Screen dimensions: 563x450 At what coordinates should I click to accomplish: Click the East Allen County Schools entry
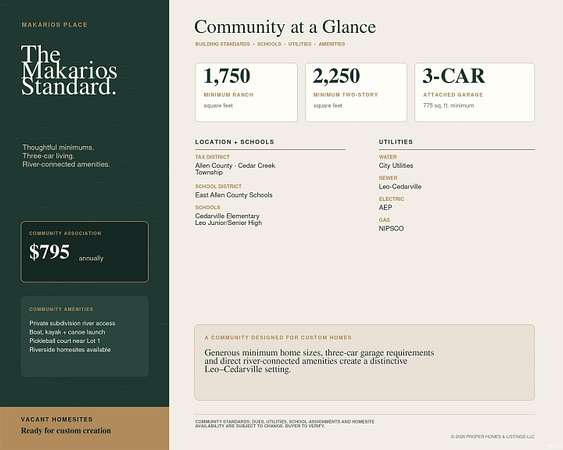point(234,195)
